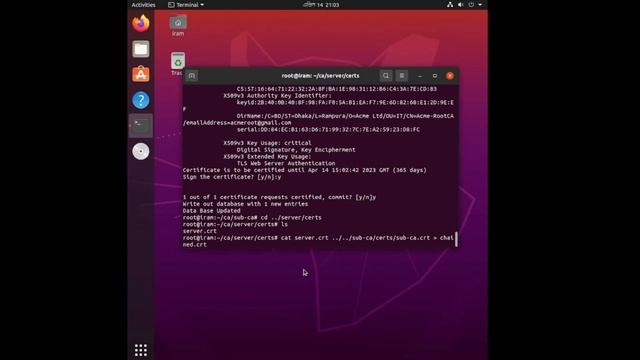
Task: Click the line with only the 'ls' command
Action: coord(235,224)
